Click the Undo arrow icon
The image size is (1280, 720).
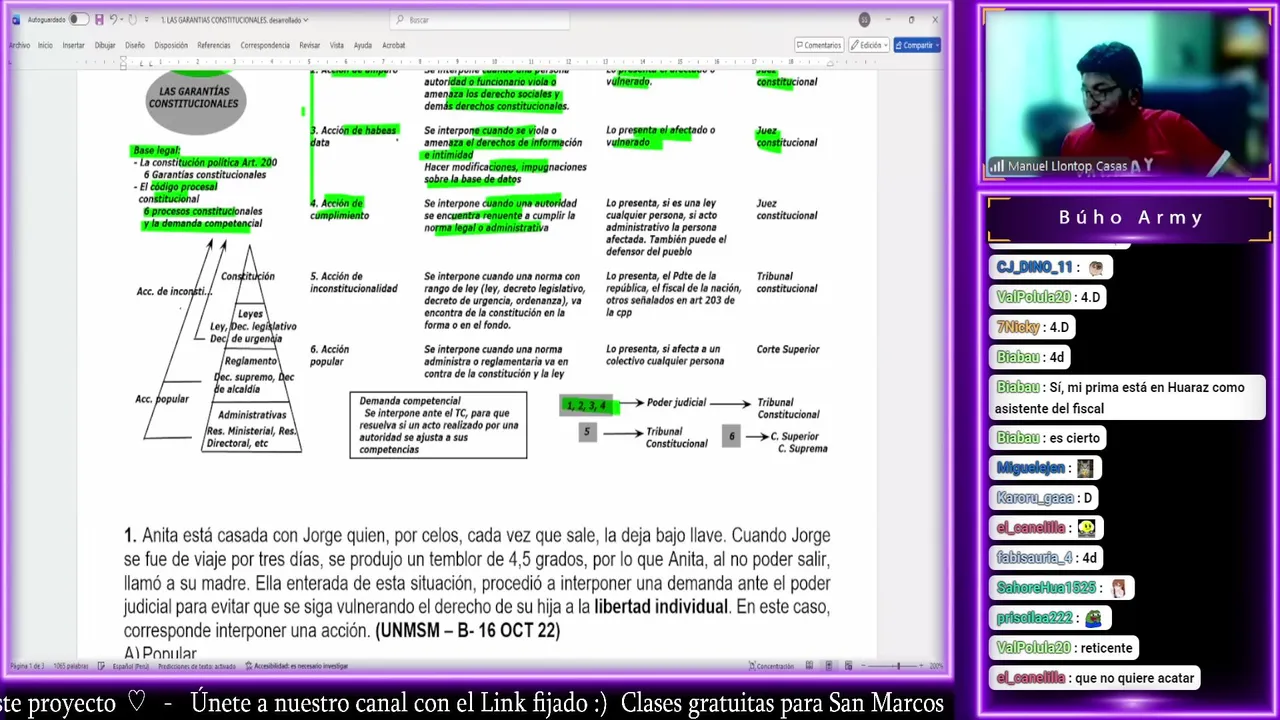113,20
